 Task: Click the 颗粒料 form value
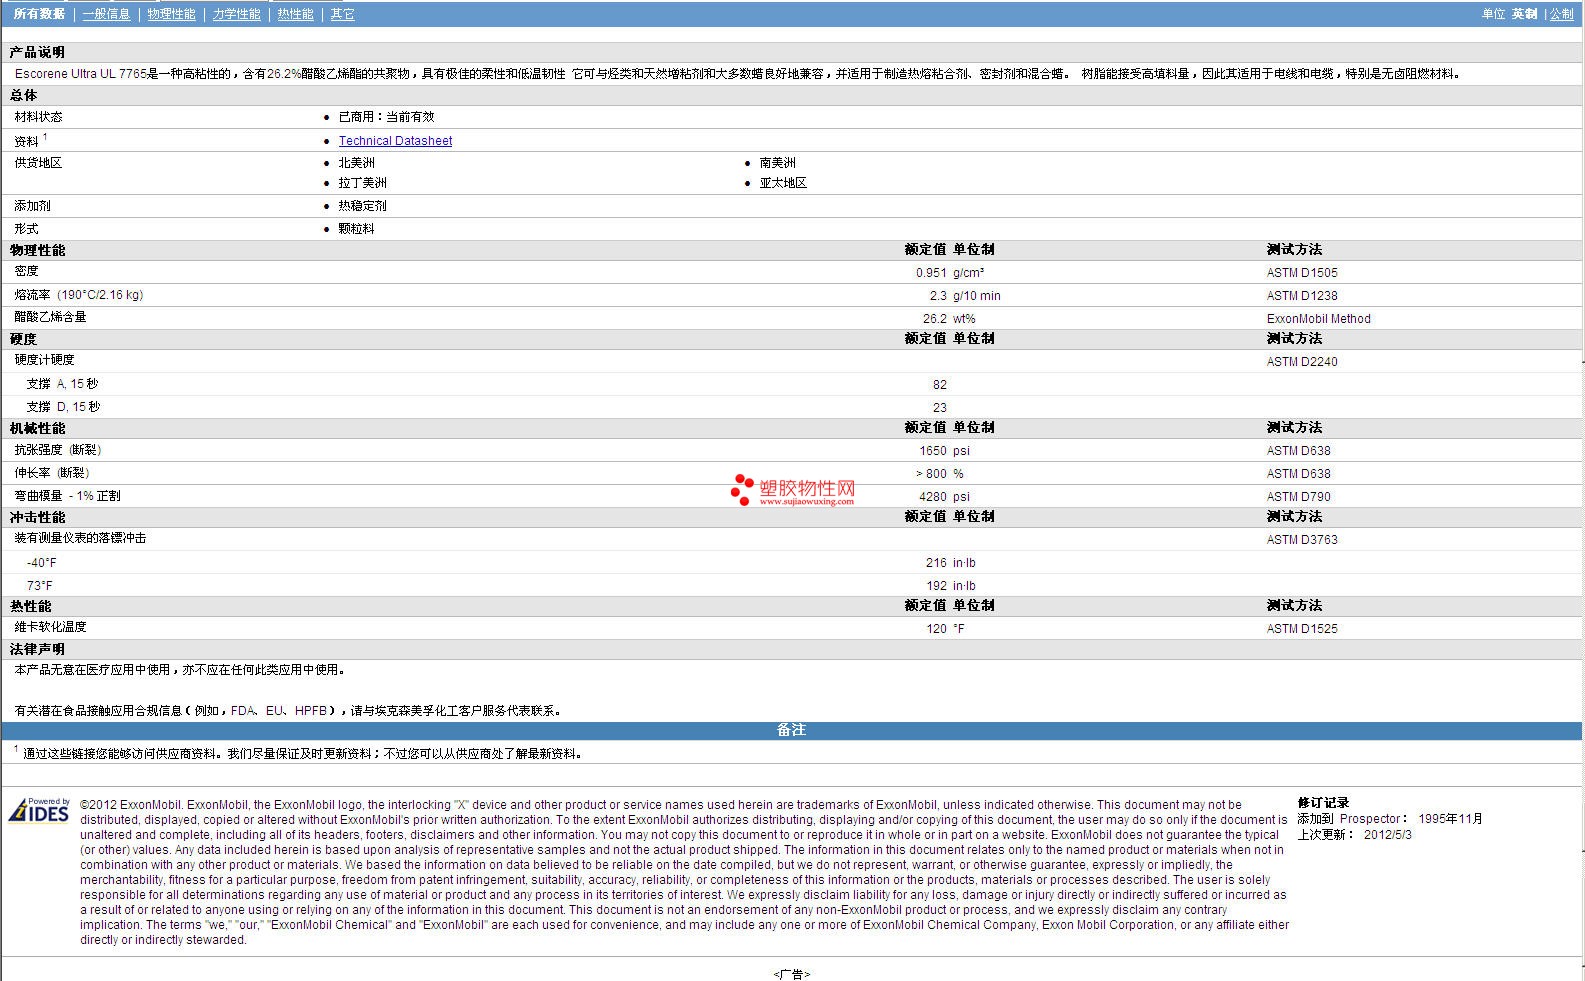pyautogui.click(x=356, y=229)
